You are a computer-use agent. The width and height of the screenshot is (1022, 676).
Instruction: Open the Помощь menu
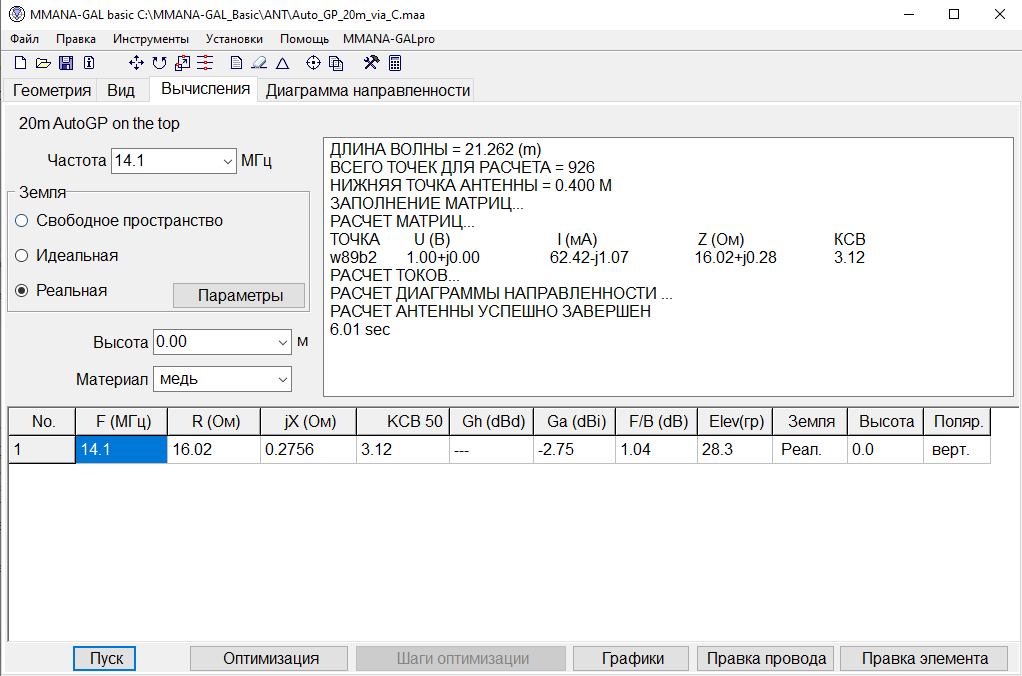point(304,39)
